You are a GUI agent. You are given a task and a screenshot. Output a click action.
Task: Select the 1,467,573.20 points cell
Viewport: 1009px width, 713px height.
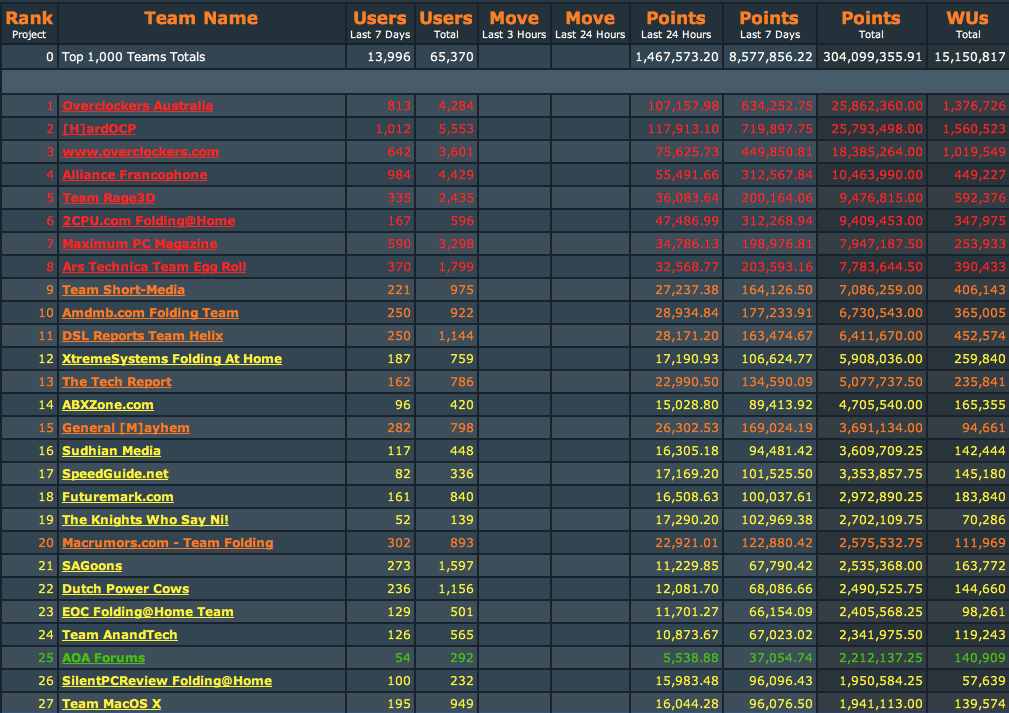(676, 57)
